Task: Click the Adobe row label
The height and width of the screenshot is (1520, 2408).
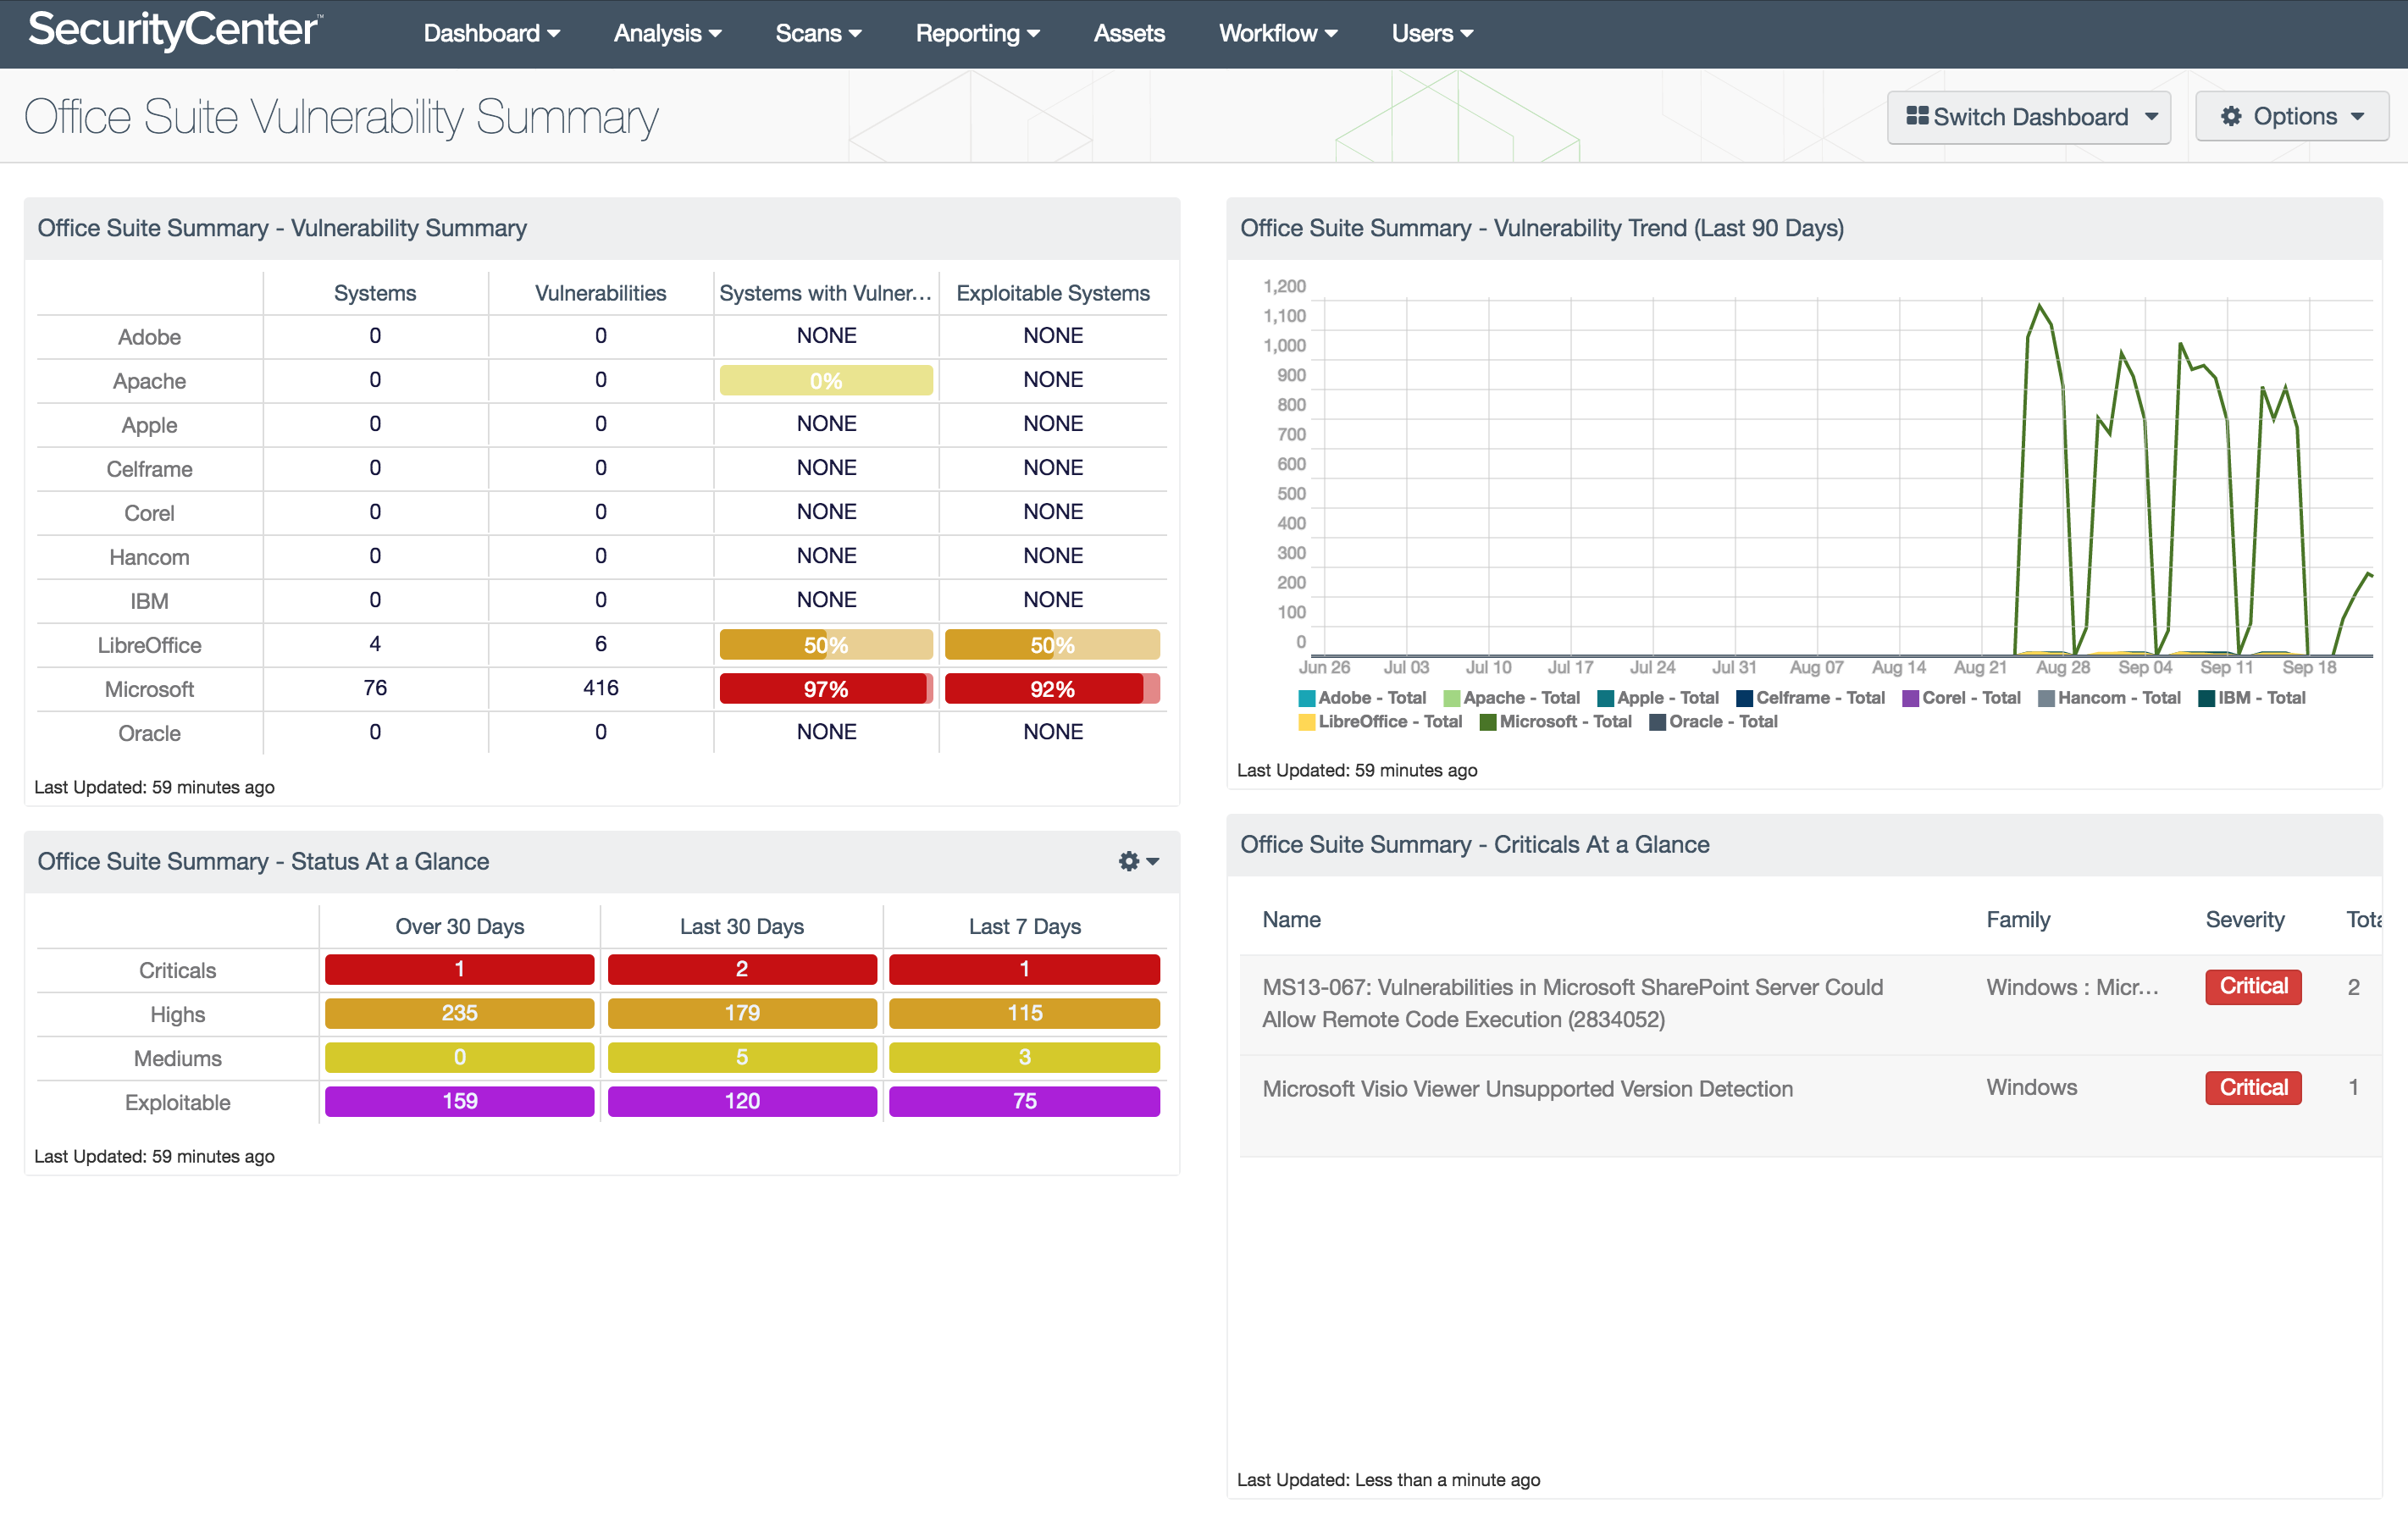Action: pos(149,337)
